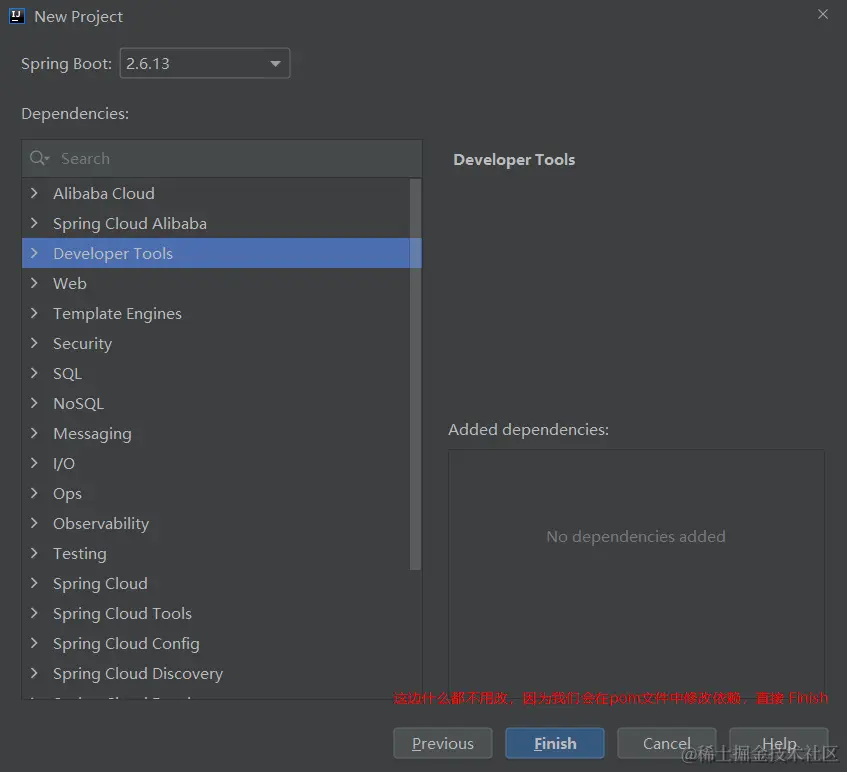Viewport: 847px width, 772px height.
Task: Expand the Testing chevron
Action: tap(34, 553)
